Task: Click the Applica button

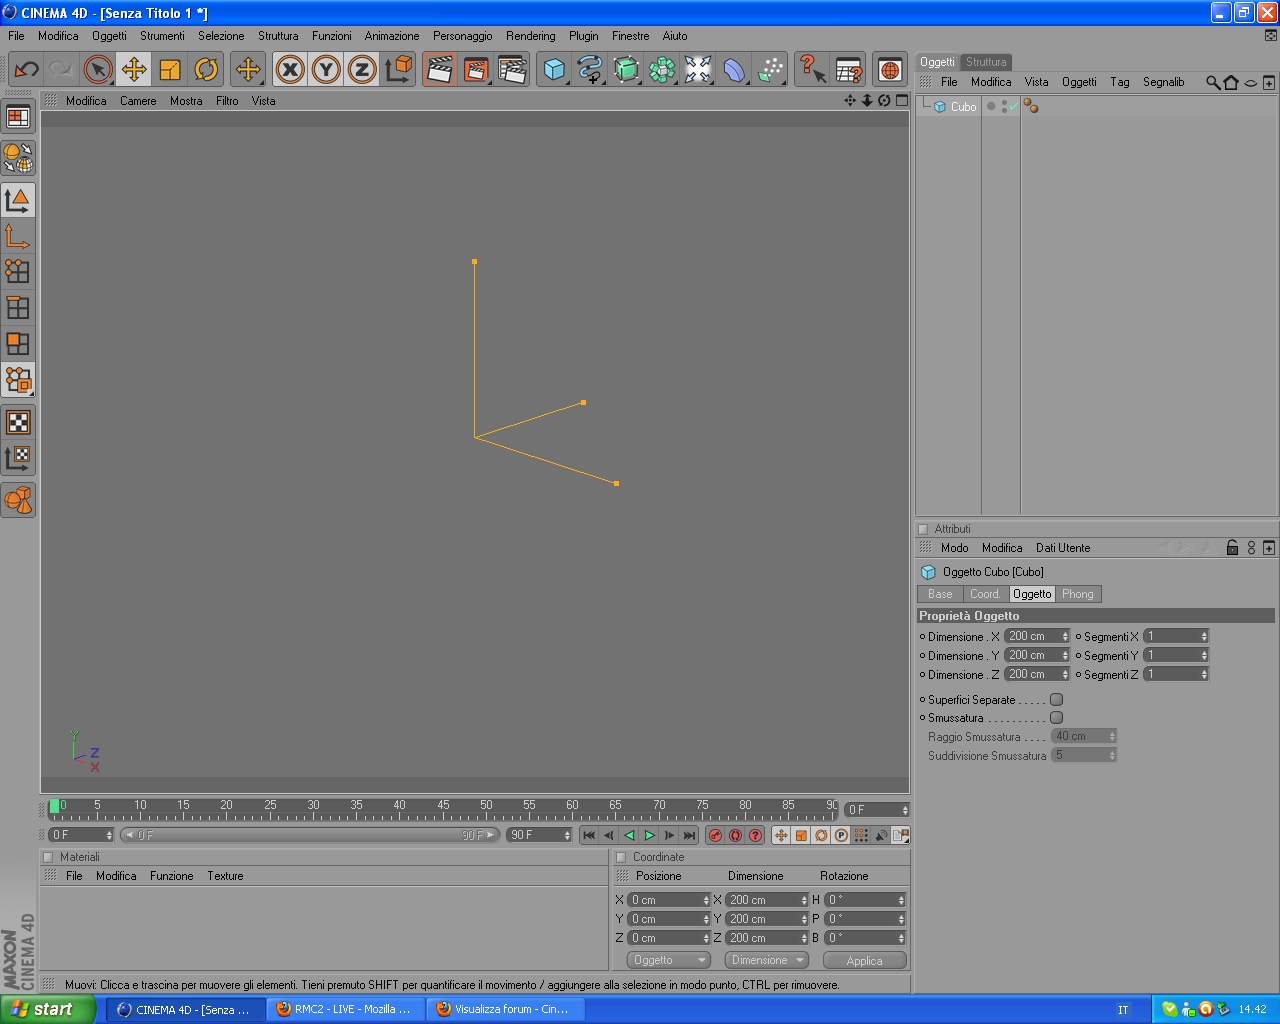Action: click(864, 960)
